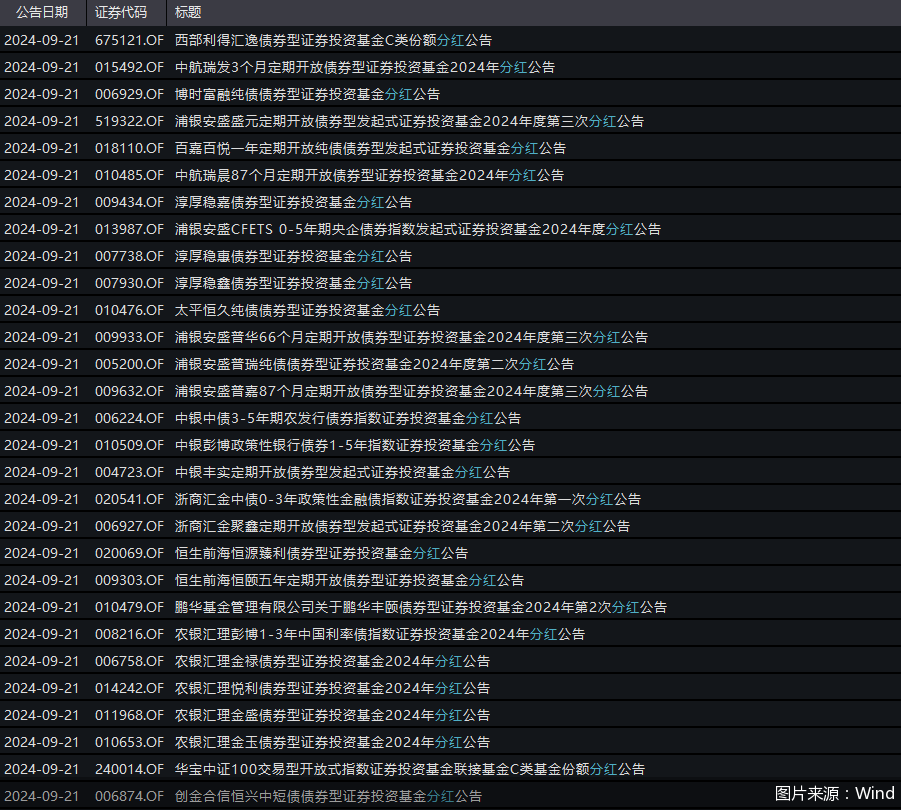
Task: Open 太平恒久纯债债券型 分红公告
Action: (307, 310)
